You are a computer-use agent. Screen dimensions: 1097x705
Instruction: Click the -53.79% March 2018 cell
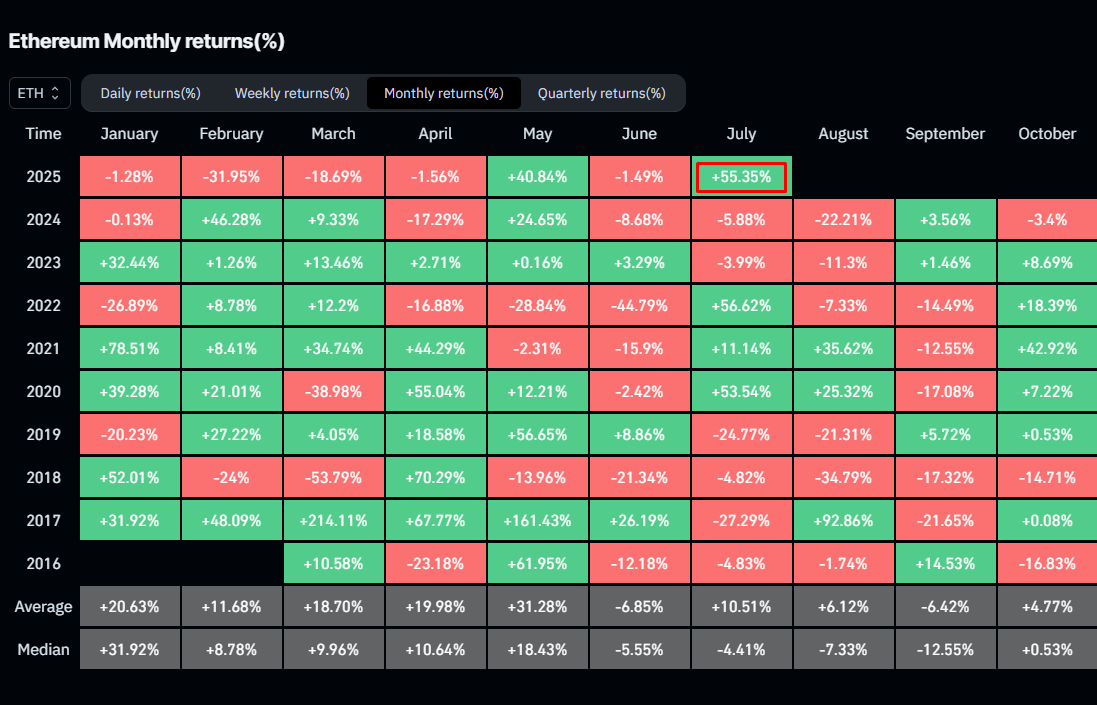[x=333, y=478]
